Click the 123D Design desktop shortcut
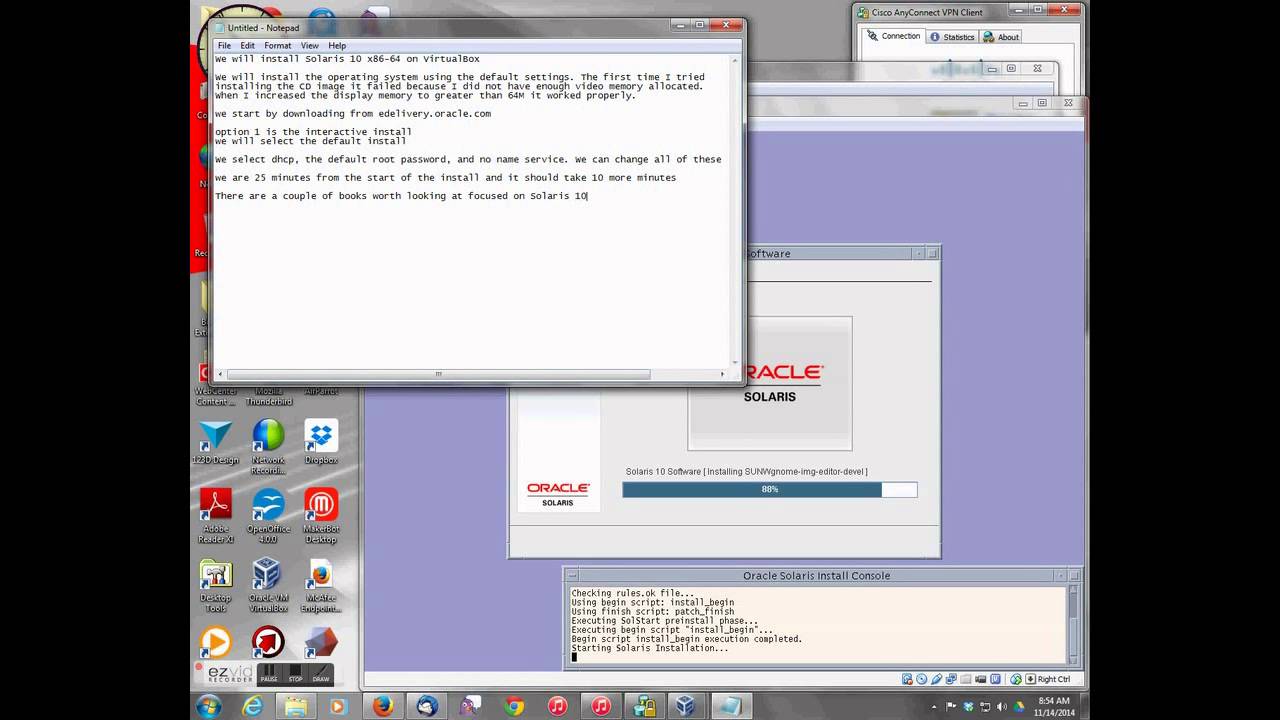 point(215,443)
